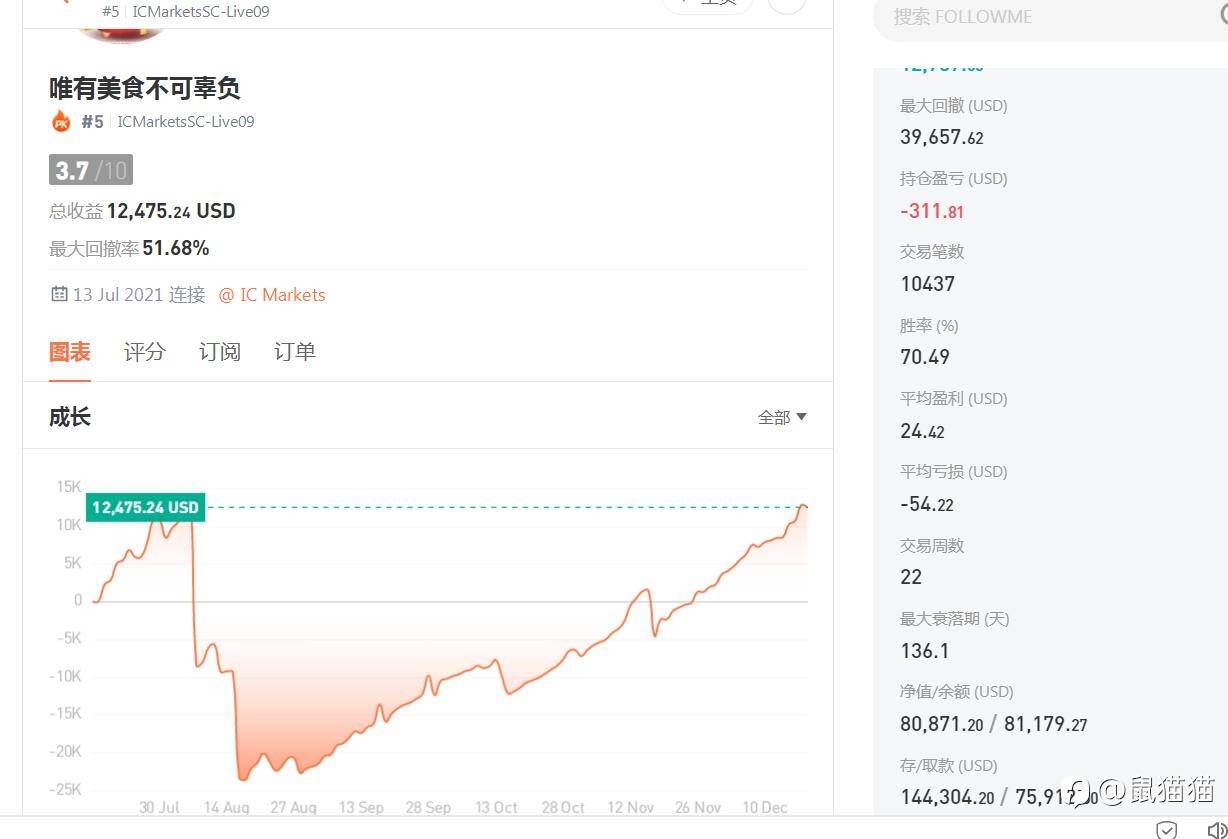
Task: Select the 订阅 tab
Action: coord(220,351)
